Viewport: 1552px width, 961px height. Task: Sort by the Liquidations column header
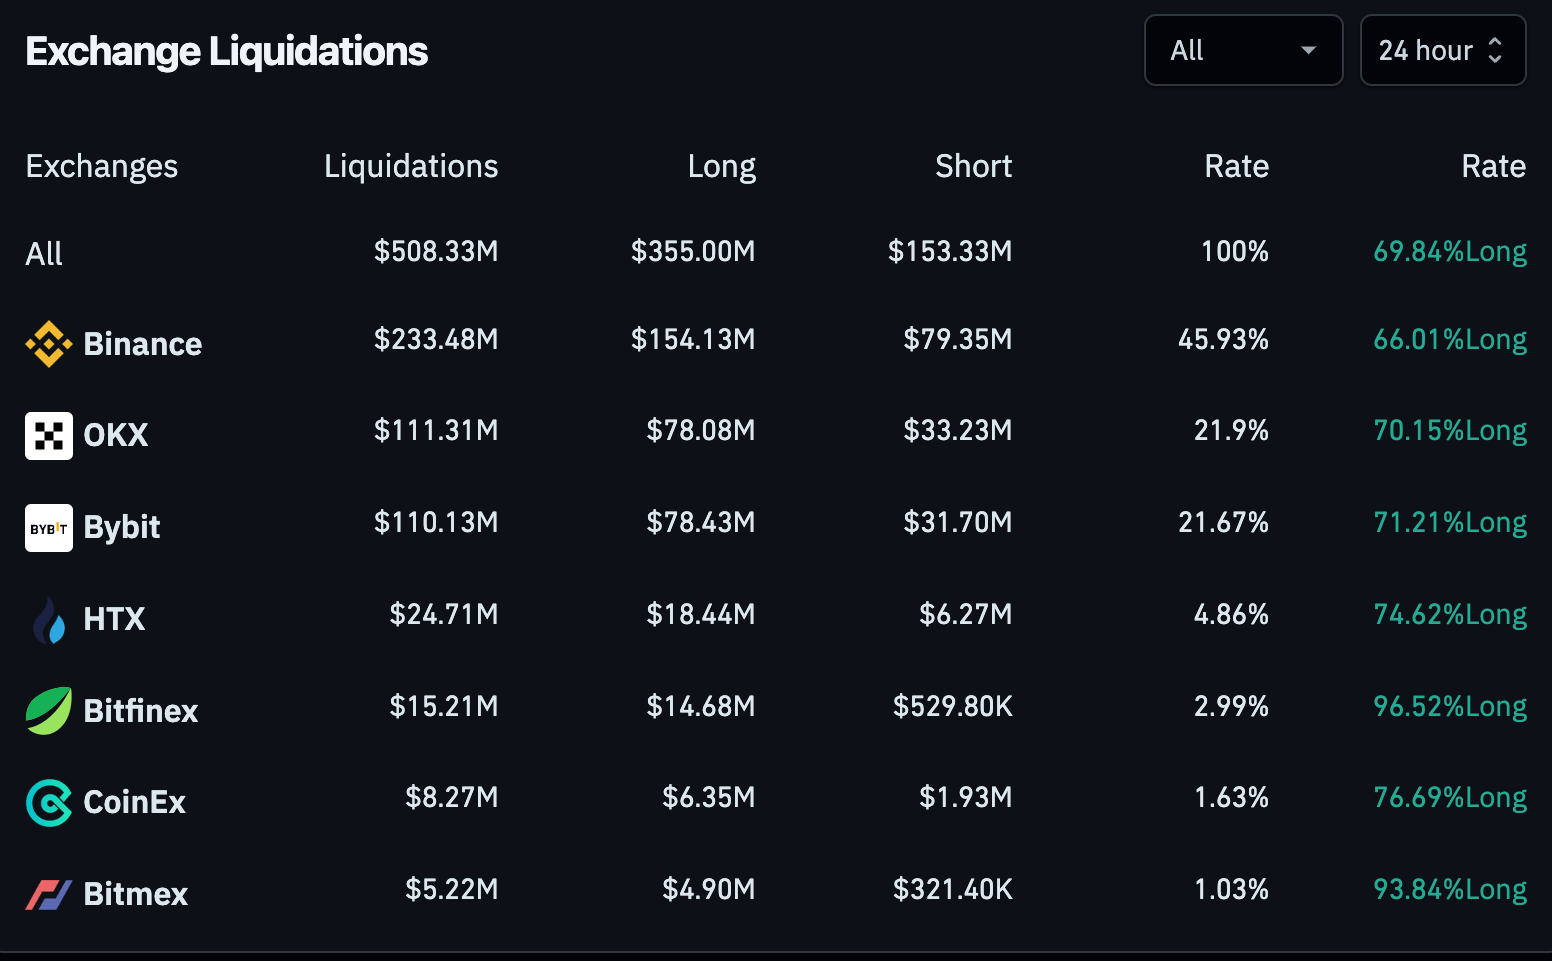pyautogui.click(x=410, y=166)
